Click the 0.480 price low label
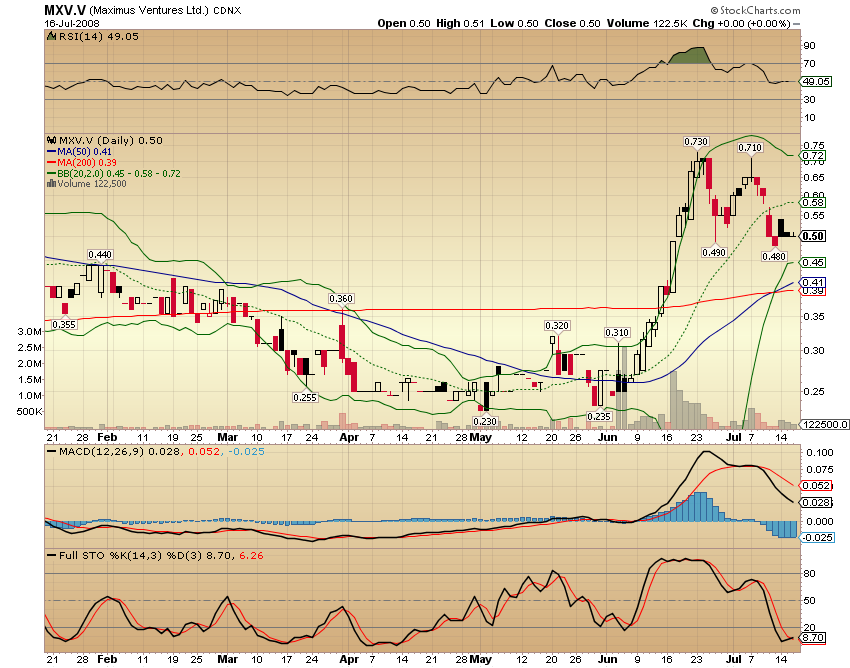This screenshot has height=668, width=850. click(774, 256)
